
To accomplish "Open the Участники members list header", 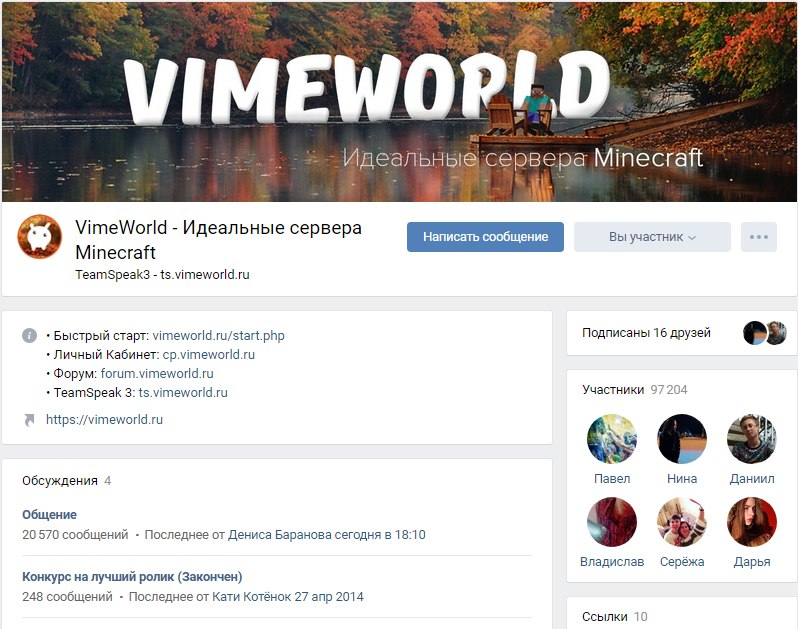I will coord(635,390).
